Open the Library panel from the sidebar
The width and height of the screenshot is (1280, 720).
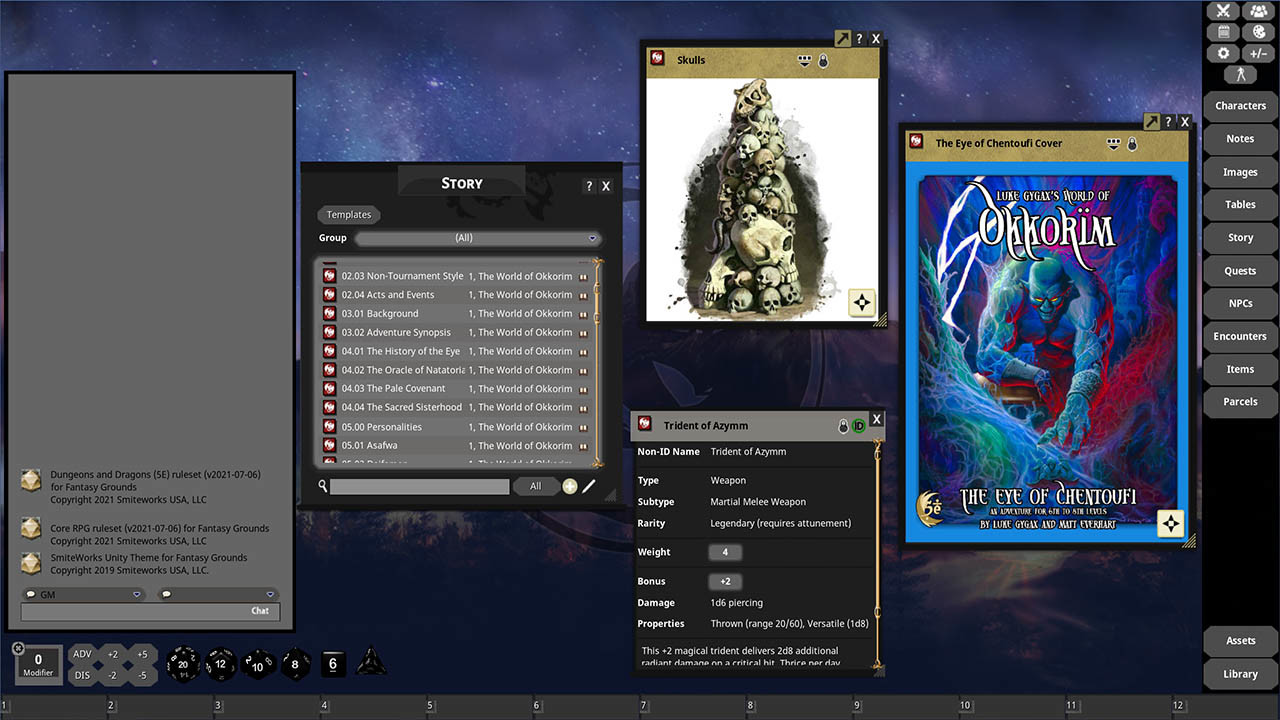click(x=1240, y=674)
